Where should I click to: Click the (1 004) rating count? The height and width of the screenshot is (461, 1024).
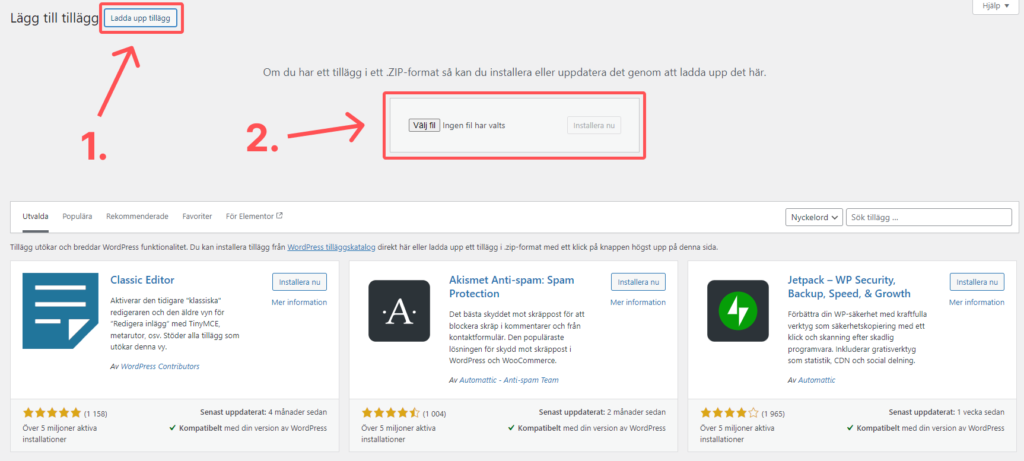434,414
